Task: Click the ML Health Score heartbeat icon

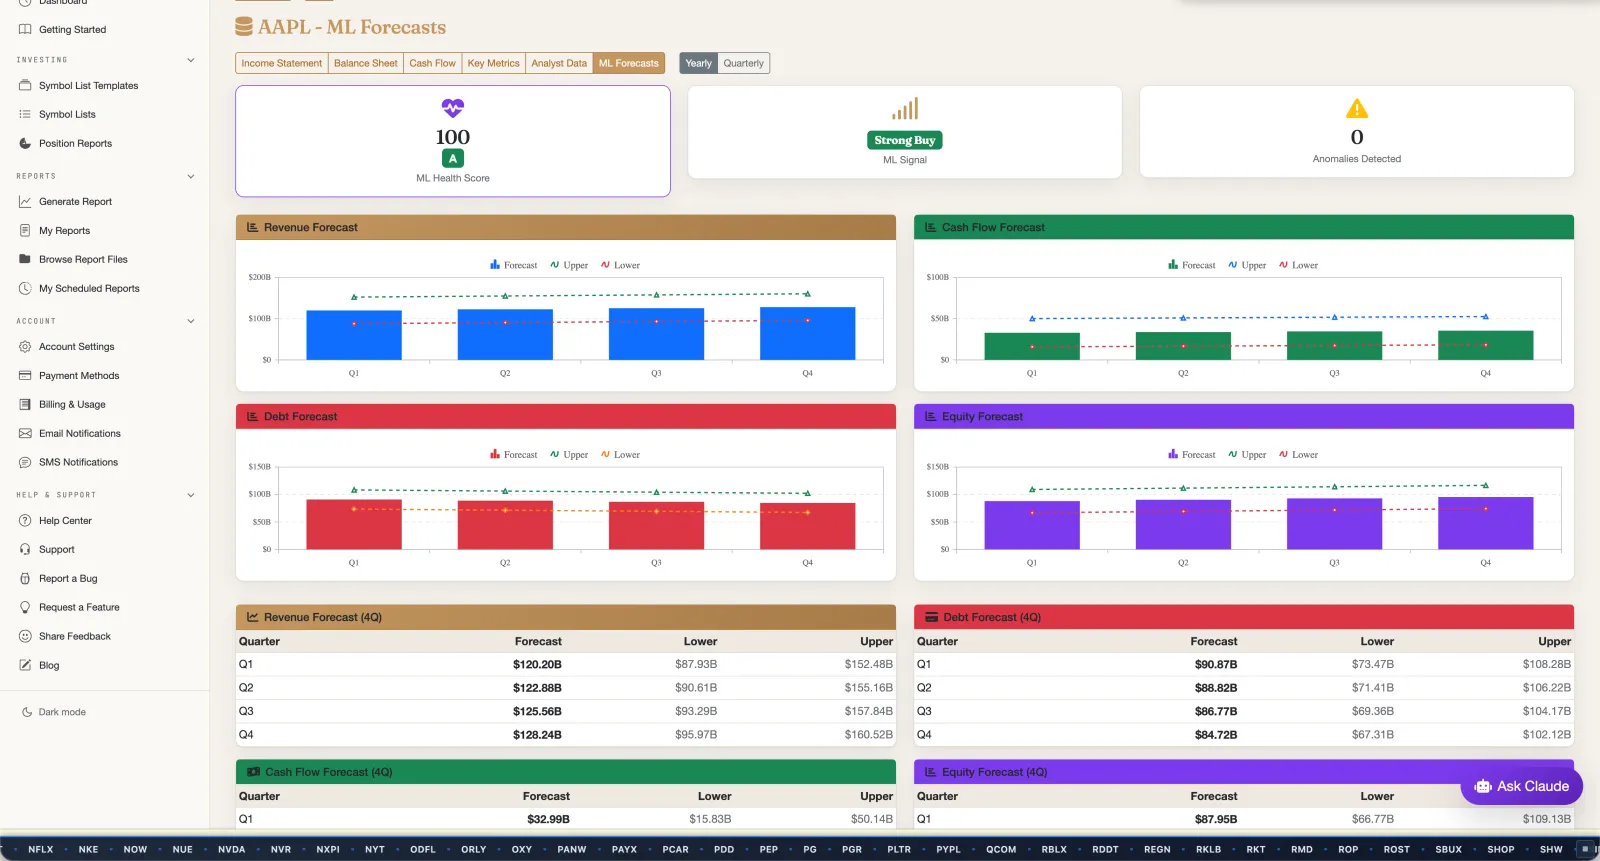Action: pyautogui.click(x=453, y=107)
